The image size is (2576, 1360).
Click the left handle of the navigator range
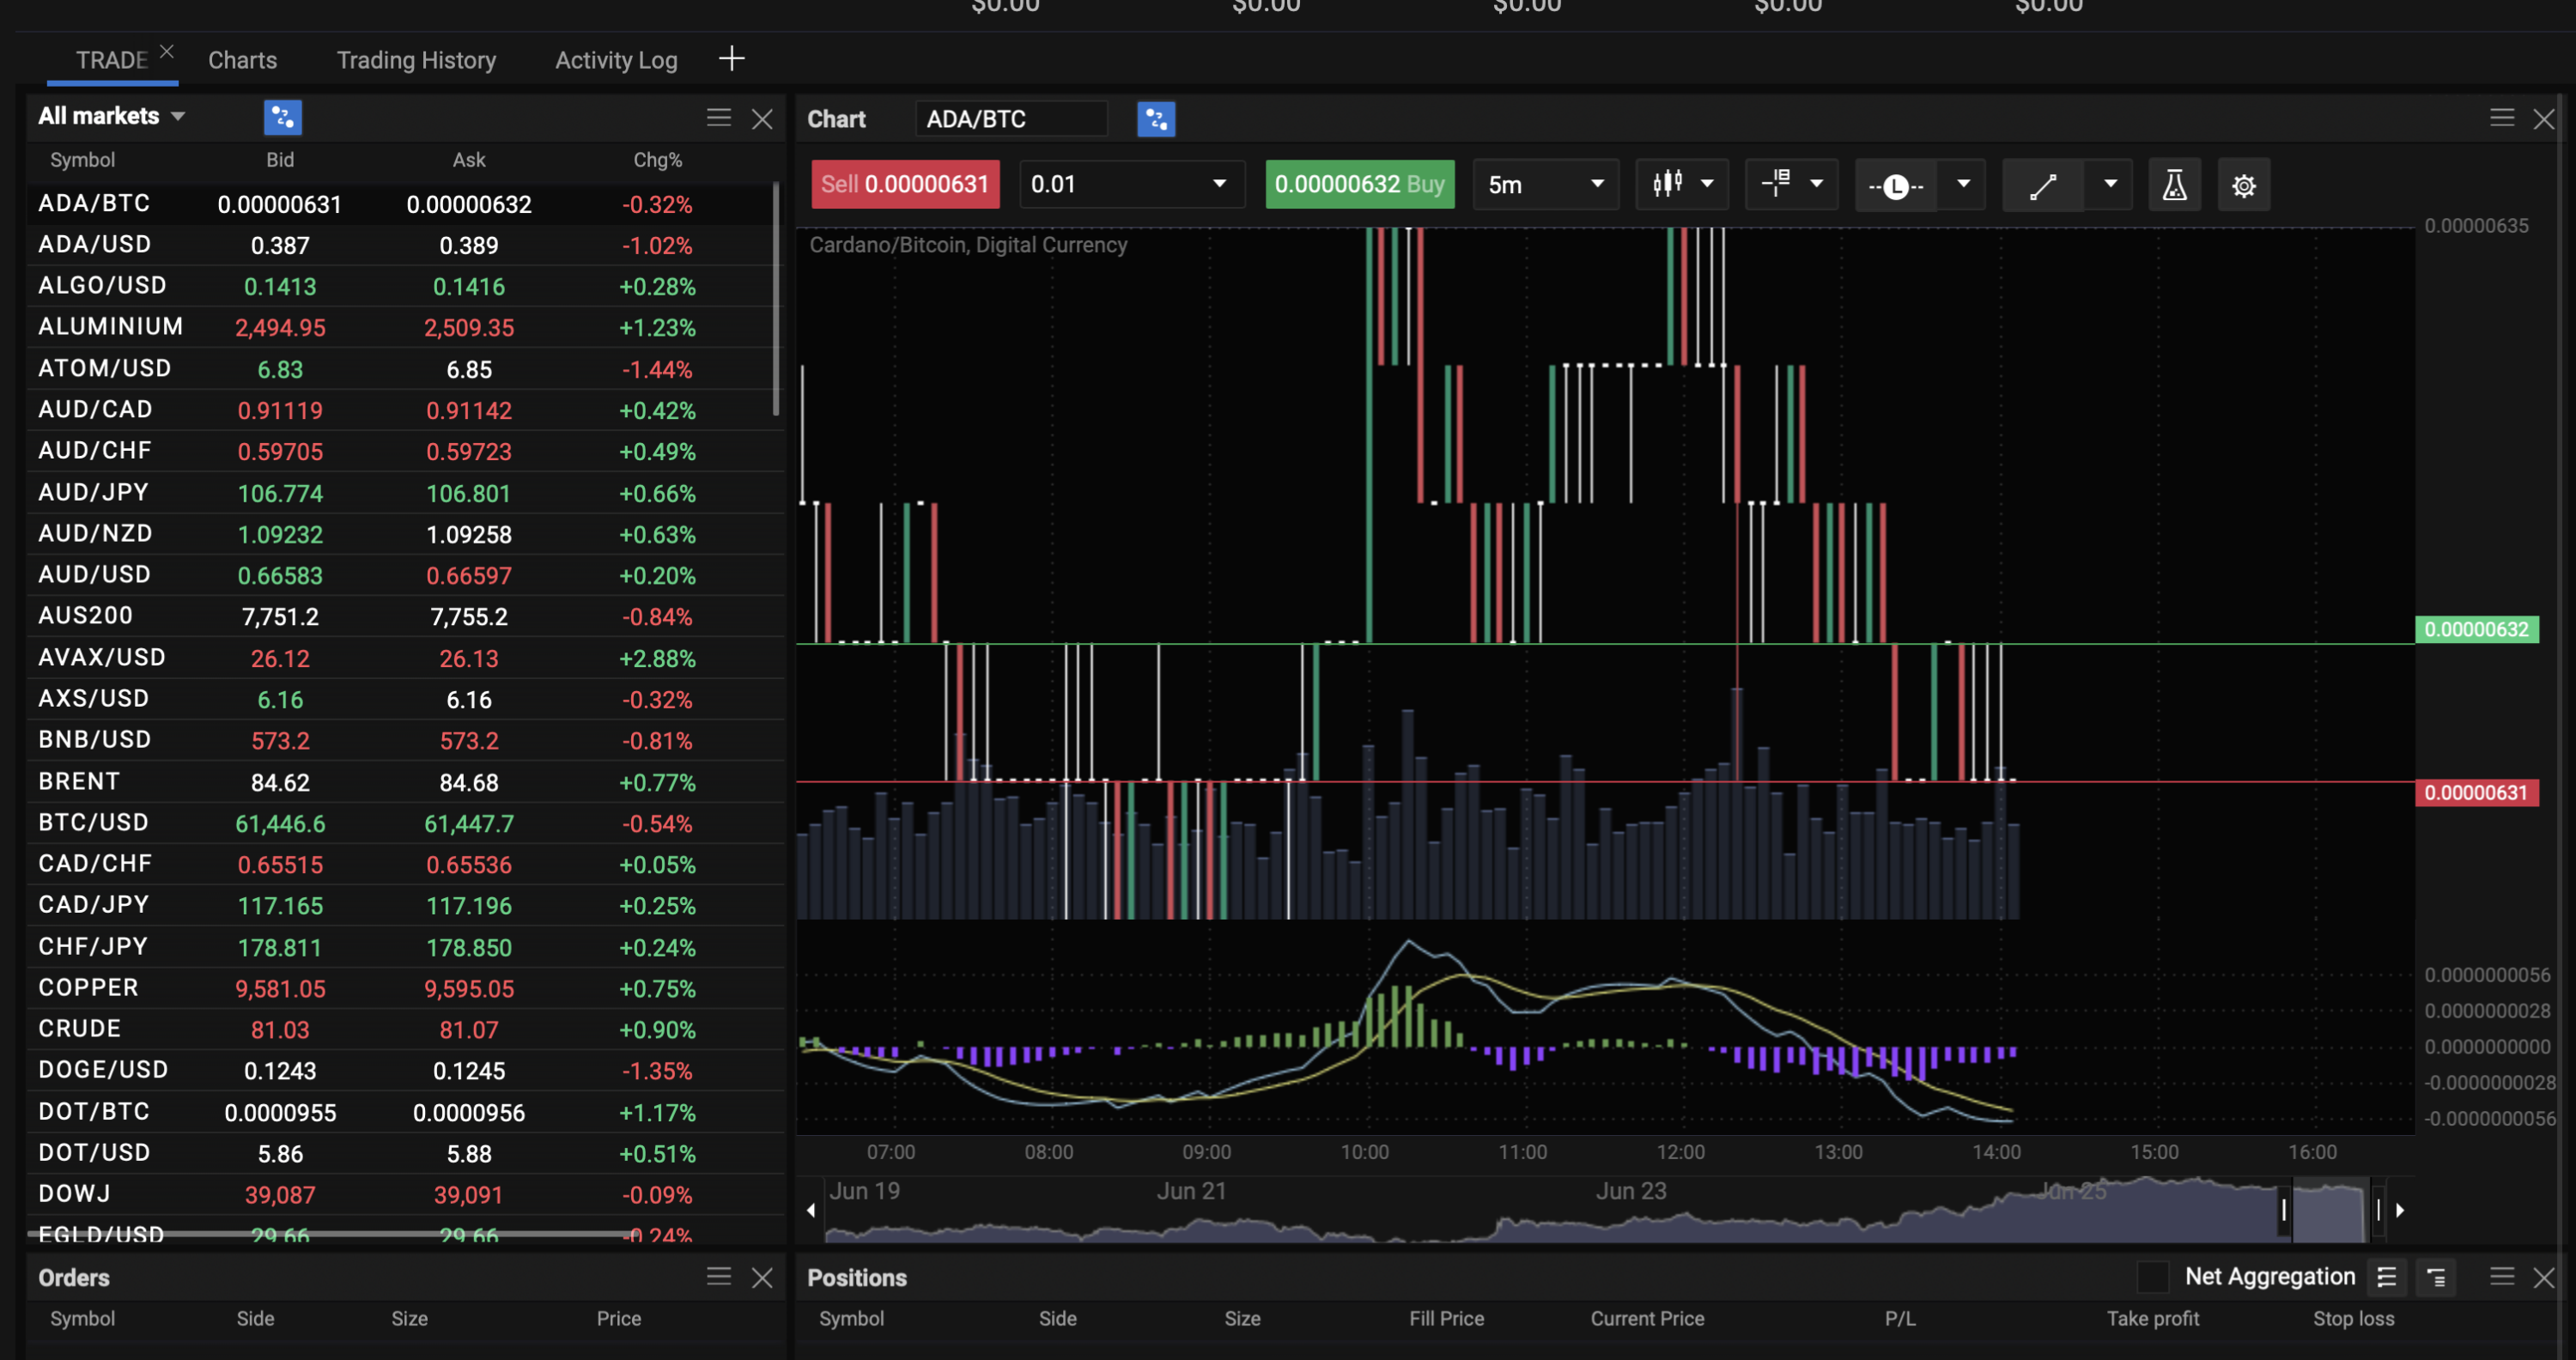[x=2283, y=1210]
